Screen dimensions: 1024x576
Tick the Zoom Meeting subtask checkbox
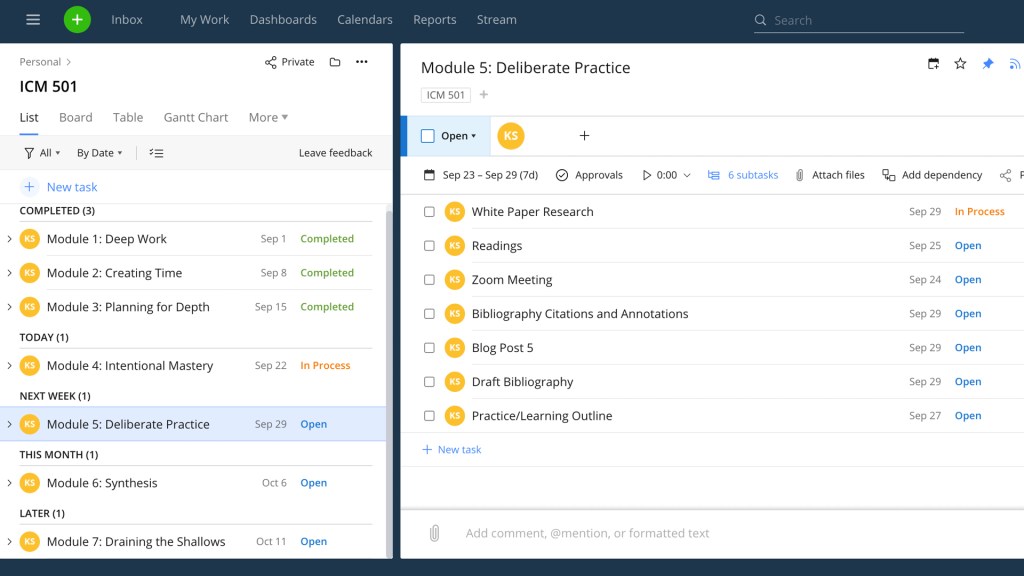click(x=429, y=280)
